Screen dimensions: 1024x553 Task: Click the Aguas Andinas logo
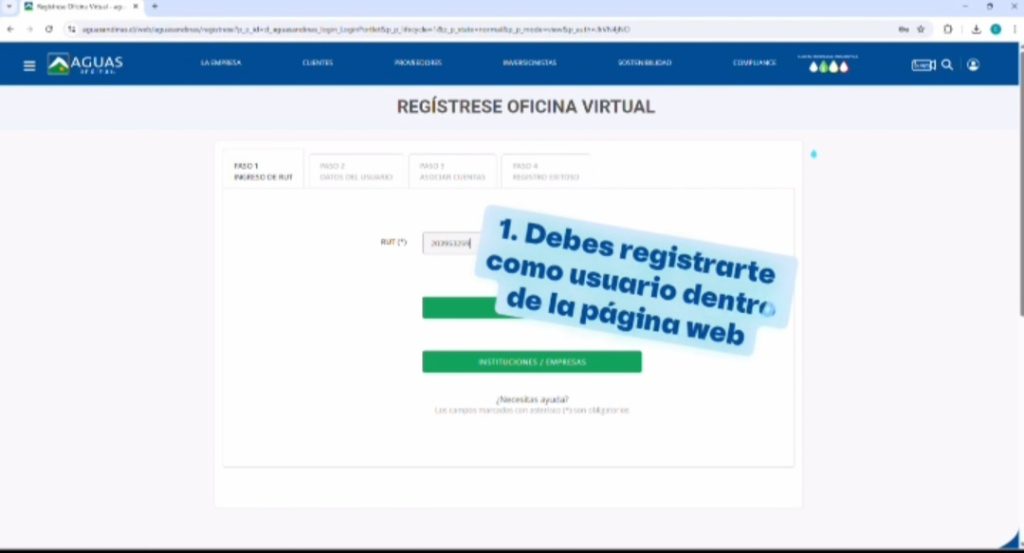86,65
